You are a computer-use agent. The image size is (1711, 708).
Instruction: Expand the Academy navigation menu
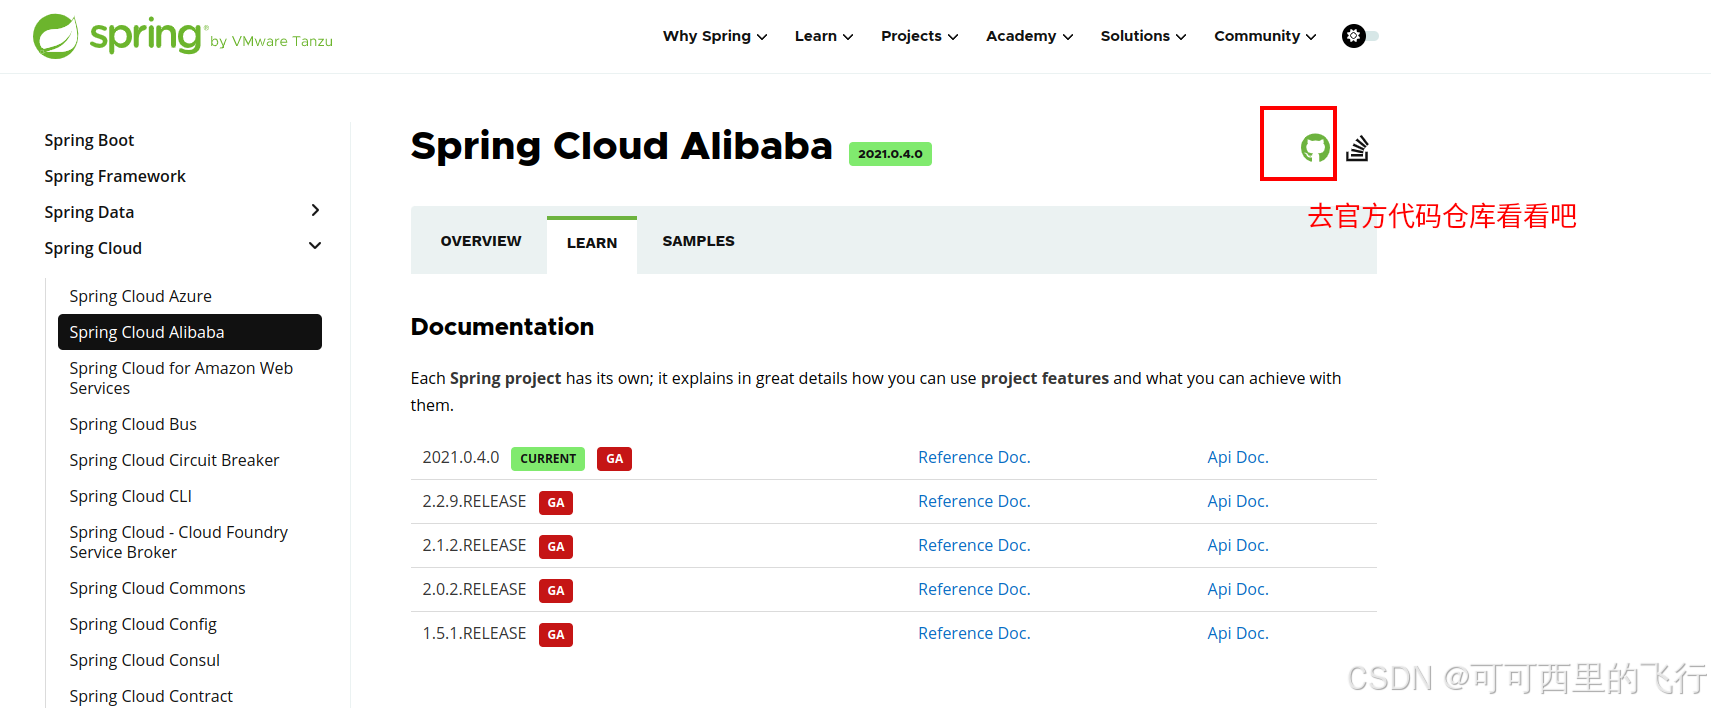click(x=1029, y=36)
